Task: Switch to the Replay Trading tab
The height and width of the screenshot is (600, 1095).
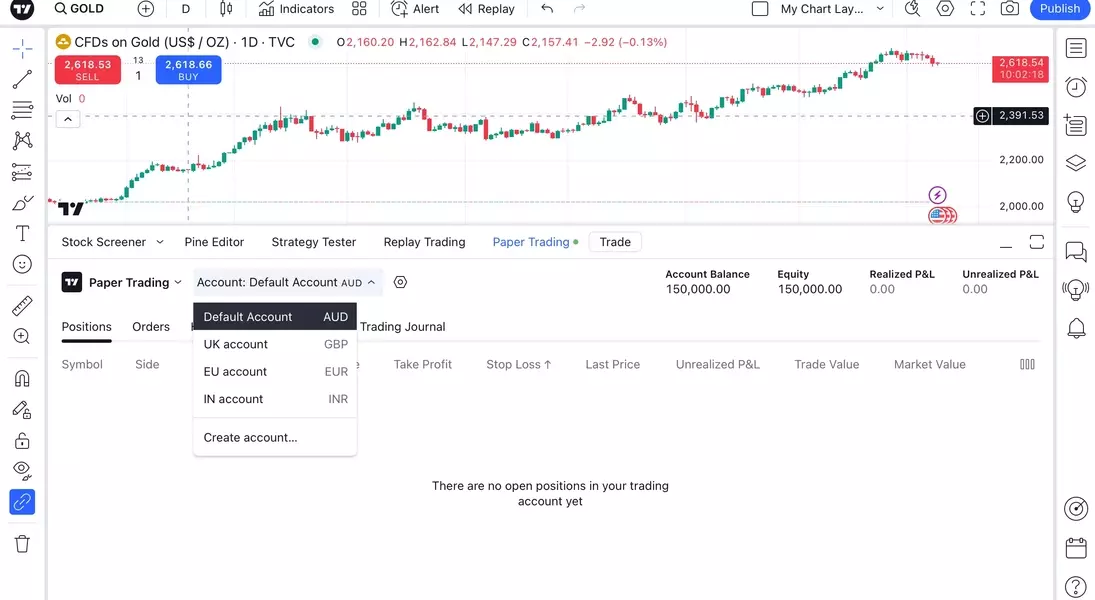Action: coord(424,242)
